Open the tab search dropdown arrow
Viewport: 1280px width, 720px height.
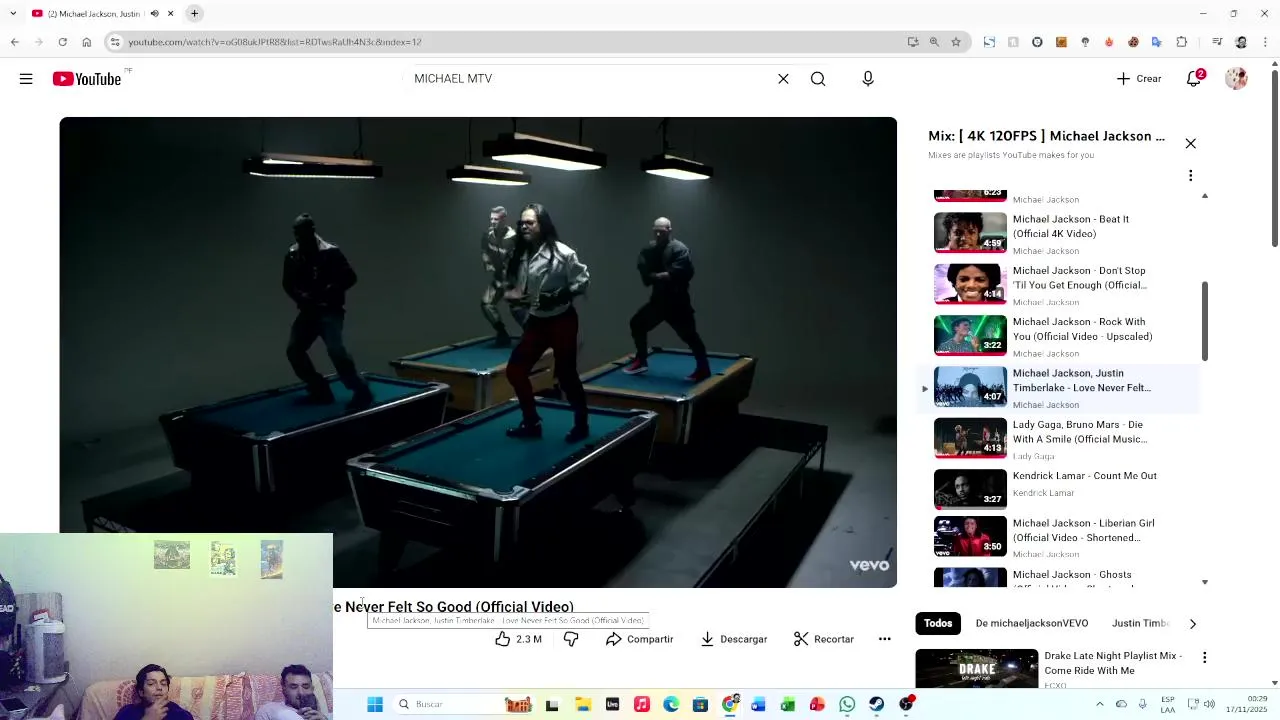click(x=12, y=14)
